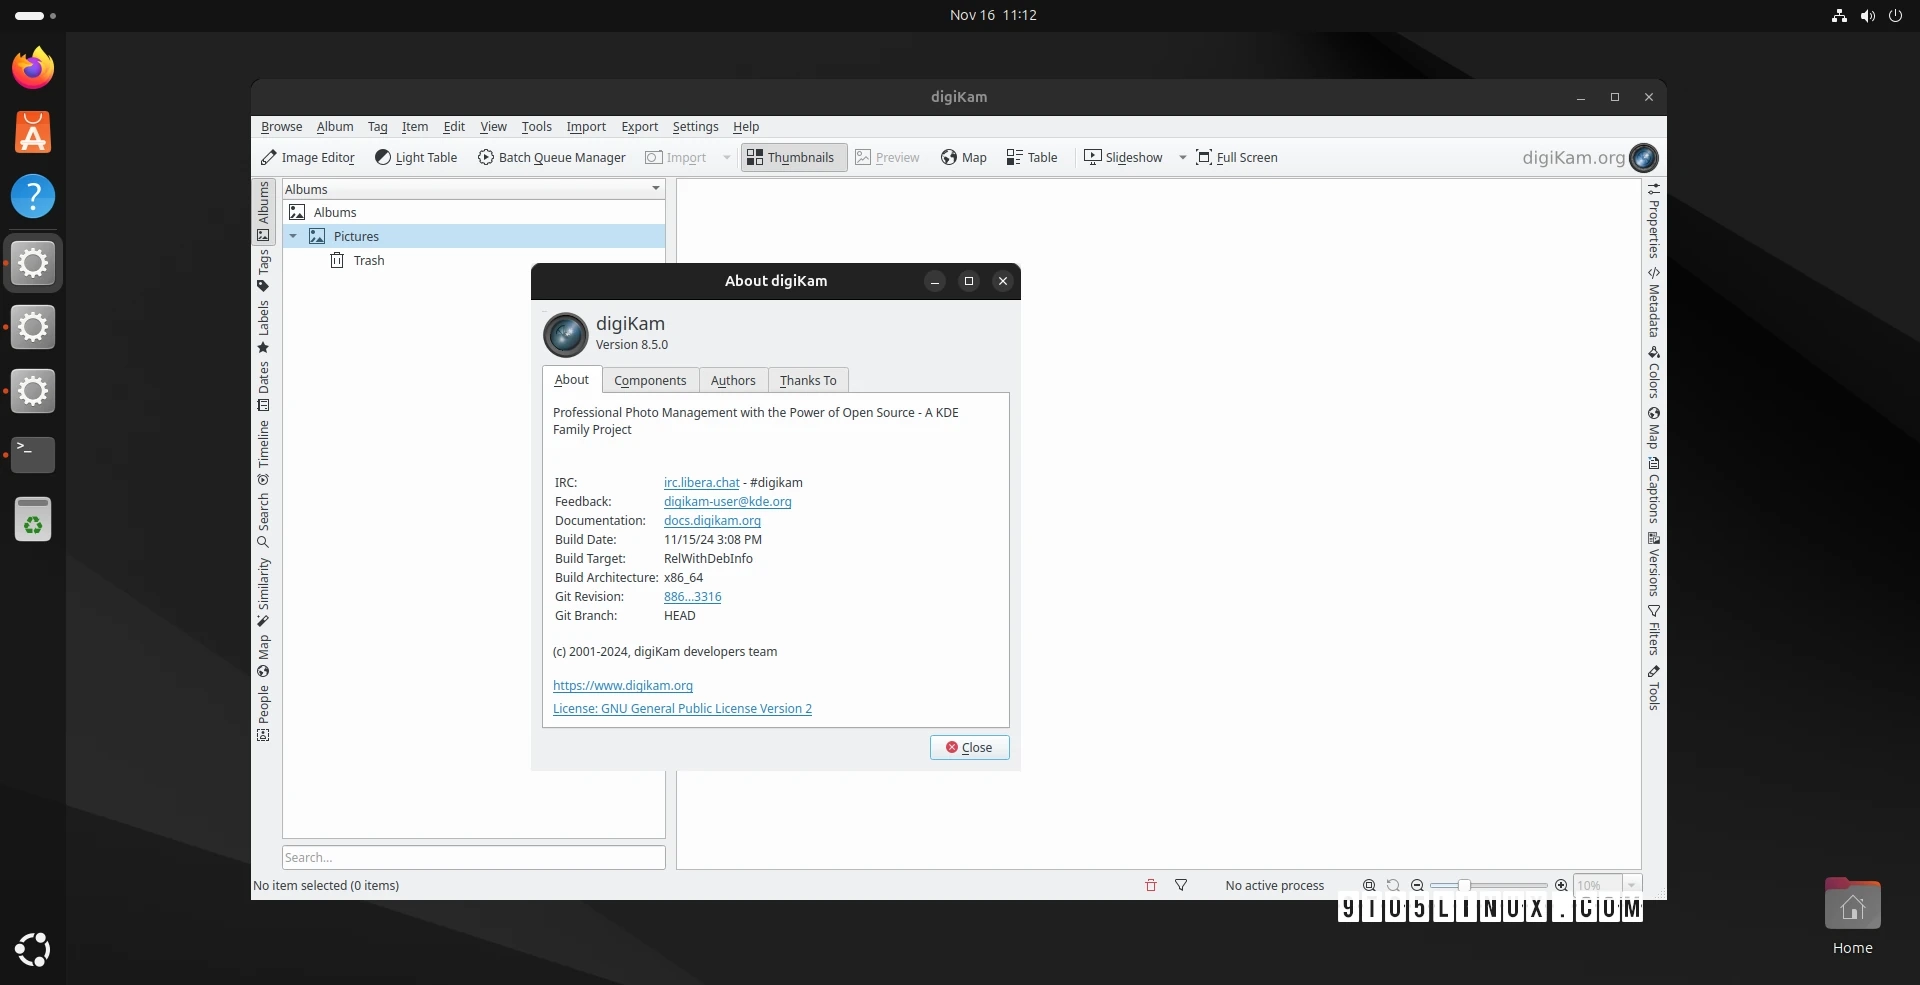
Task: Open Ubuntu App Center from the dock
Action: (x=33, y=132)
